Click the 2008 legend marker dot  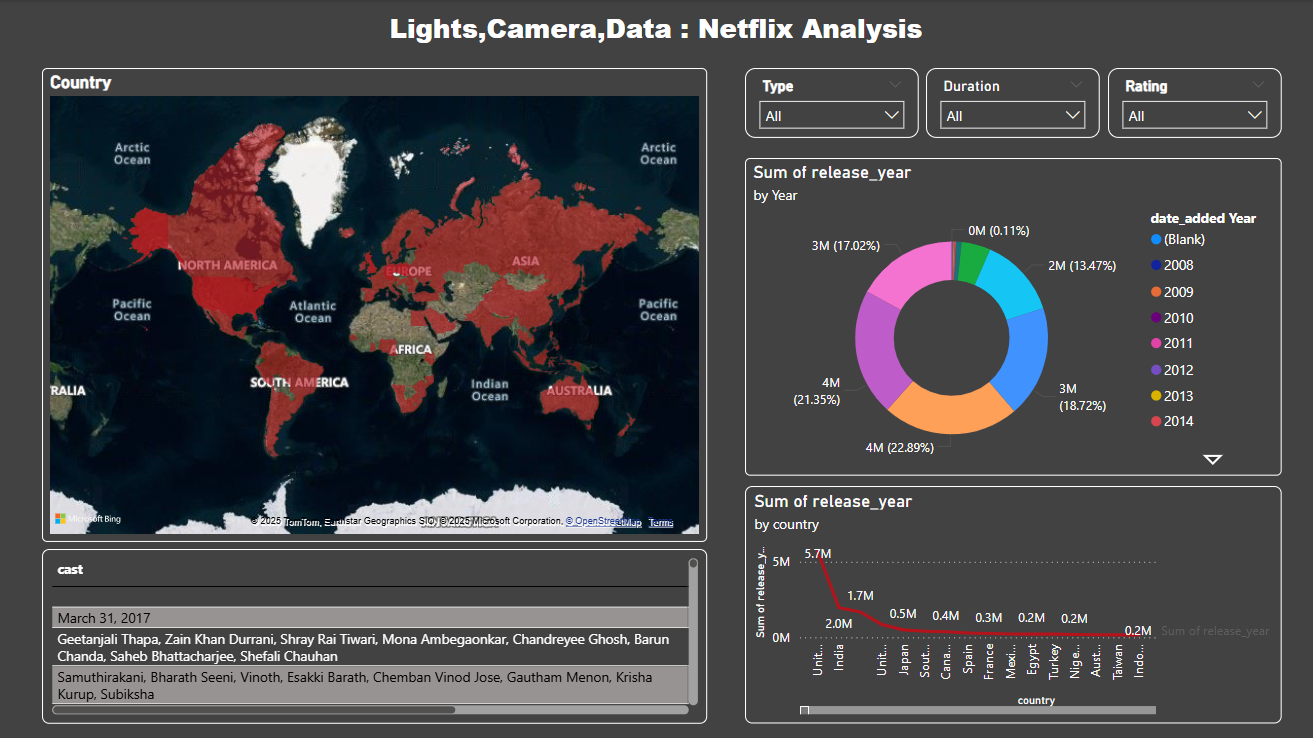(1156, 266)
